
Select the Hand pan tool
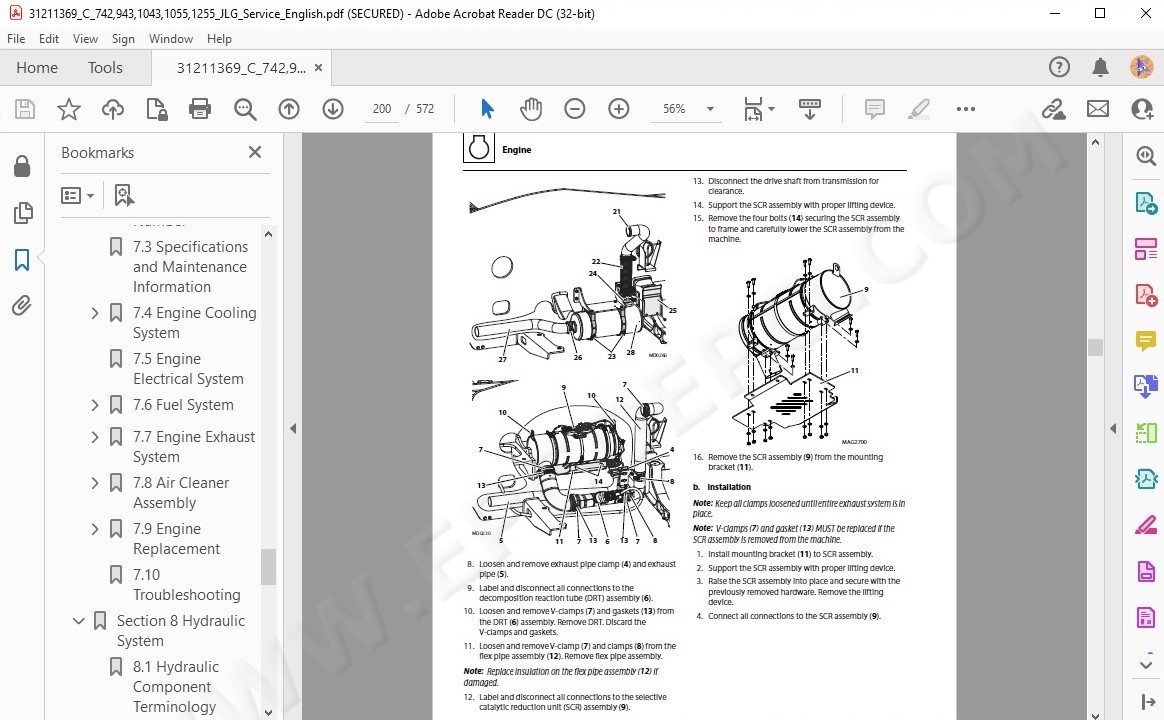(x=530, y=109)
